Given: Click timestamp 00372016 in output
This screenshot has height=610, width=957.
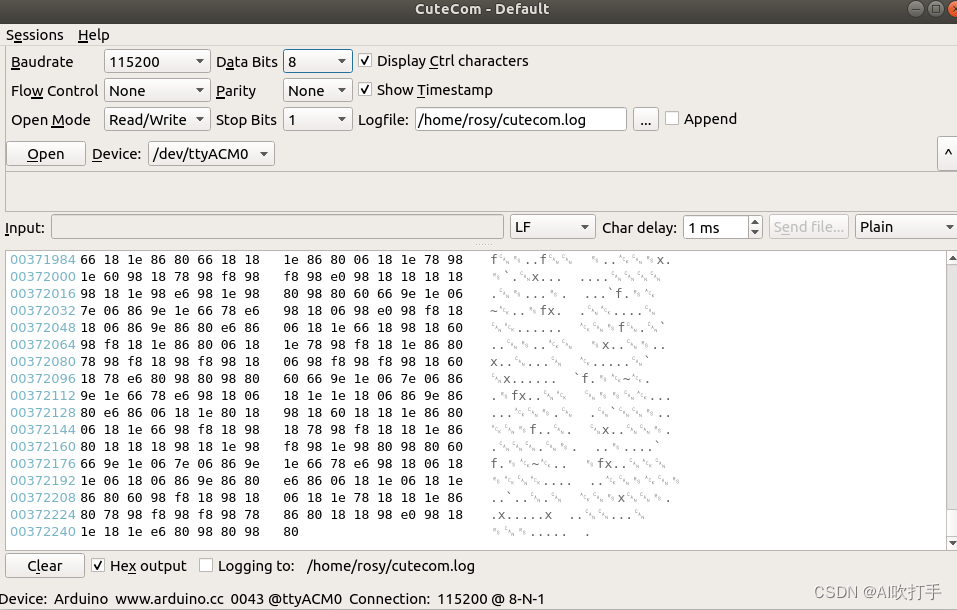Looking at the screenshot, I should (x=43, y=294).
